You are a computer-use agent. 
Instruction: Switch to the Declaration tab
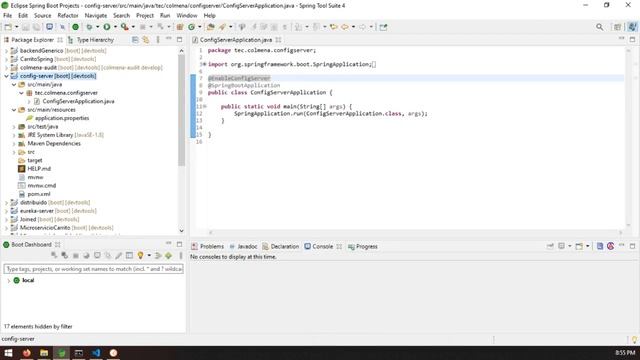[x=280, y=246]
